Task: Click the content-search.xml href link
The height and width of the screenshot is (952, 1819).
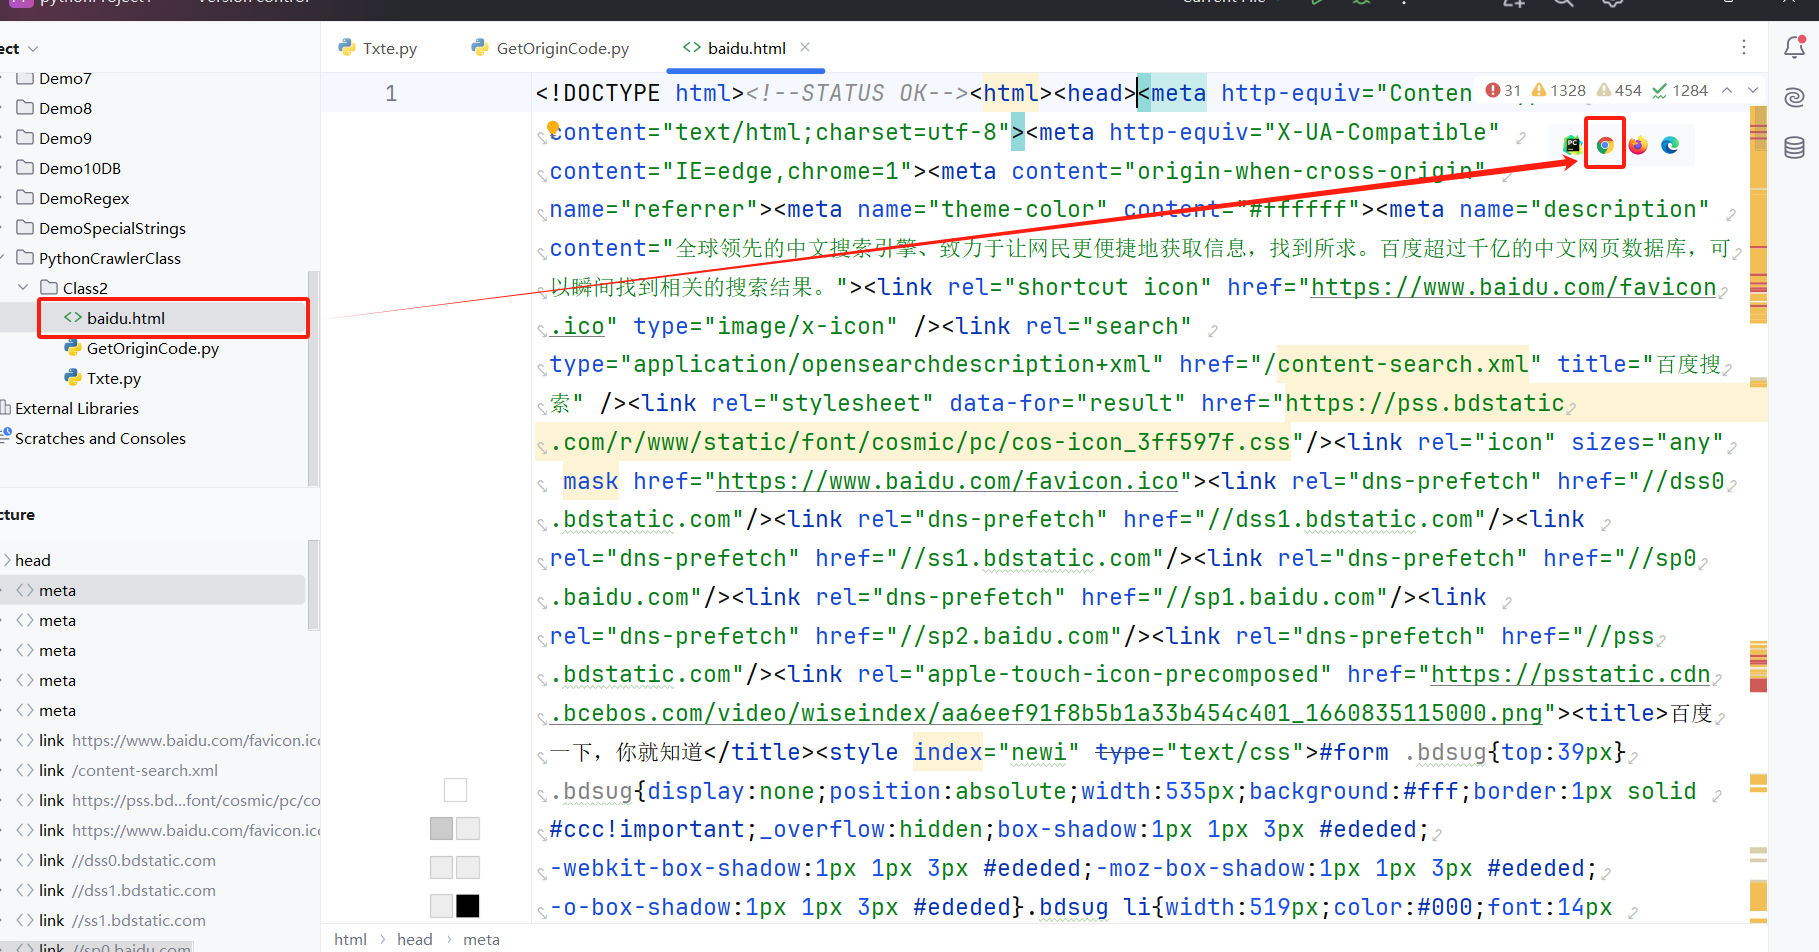Action: tap(1403, 364)
